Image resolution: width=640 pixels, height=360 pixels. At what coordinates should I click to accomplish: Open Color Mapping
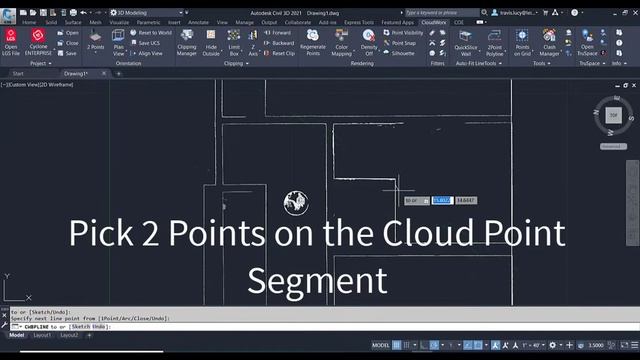click(341, 42)
